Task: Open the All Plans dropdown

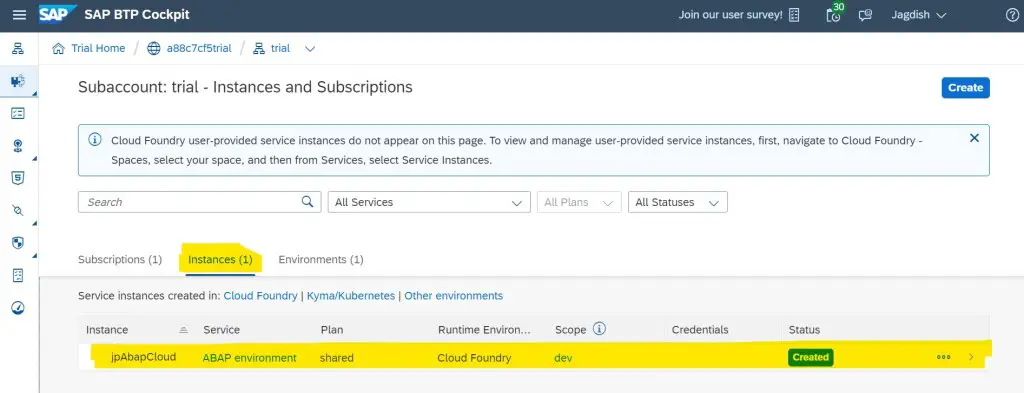Action: click(x=579, y=202)
